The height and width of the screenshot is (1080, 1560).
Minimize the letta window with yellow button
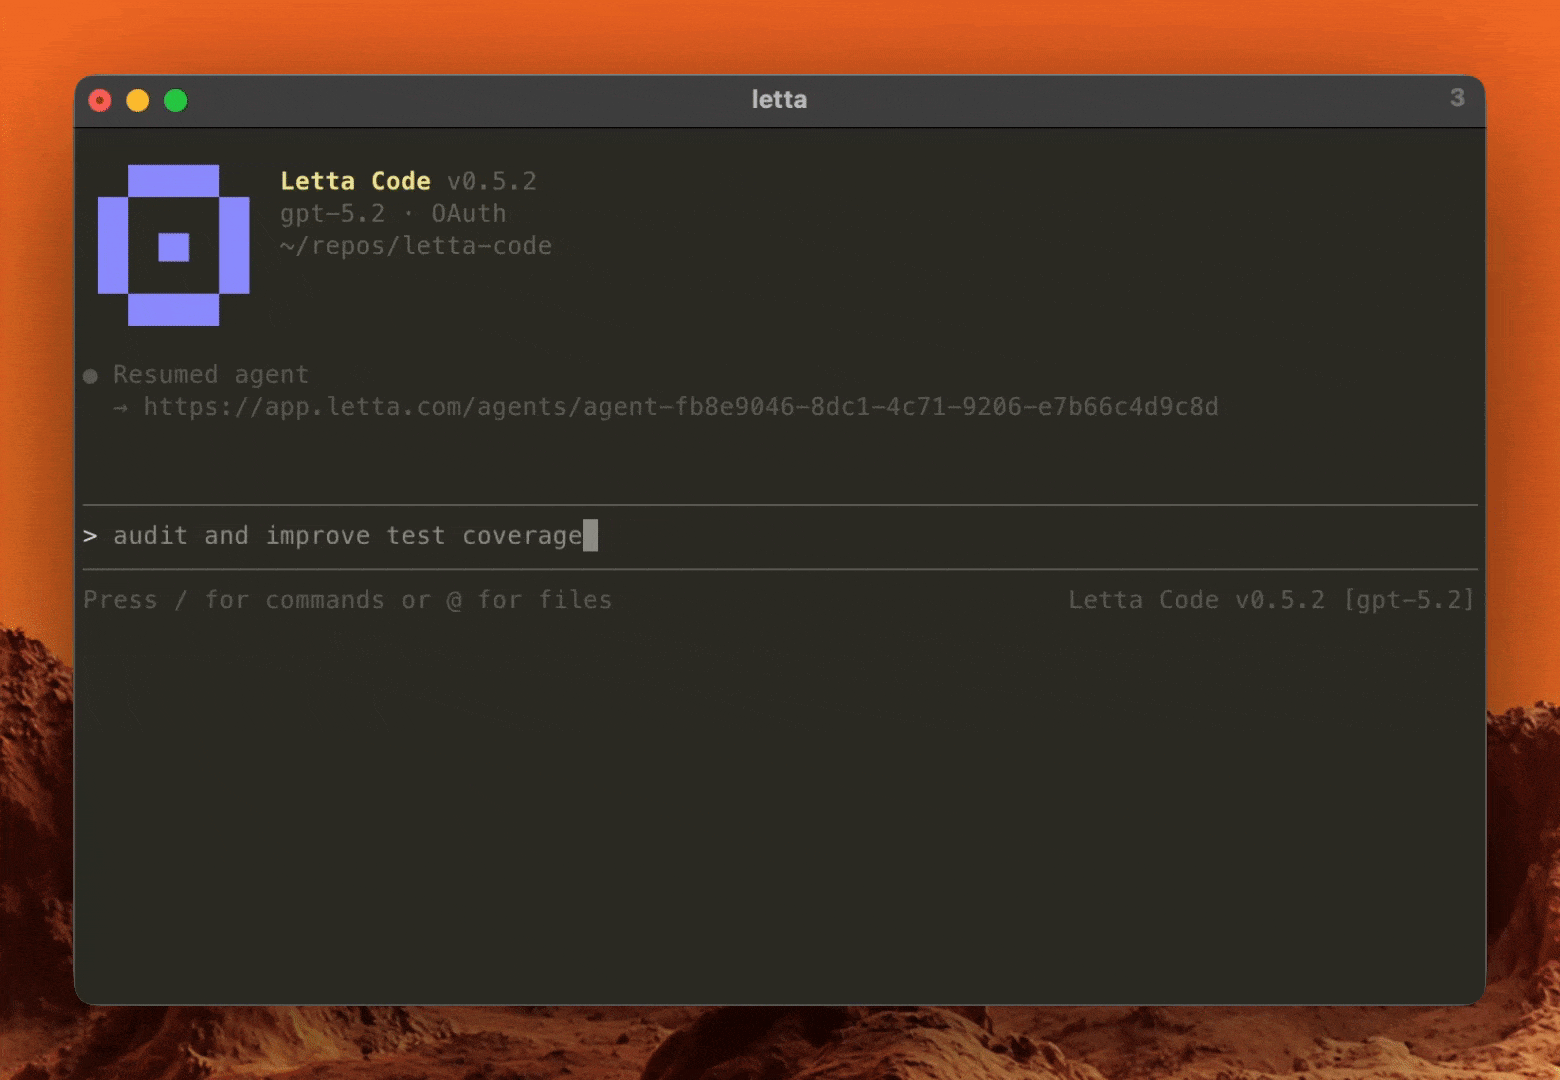(138, 100)
